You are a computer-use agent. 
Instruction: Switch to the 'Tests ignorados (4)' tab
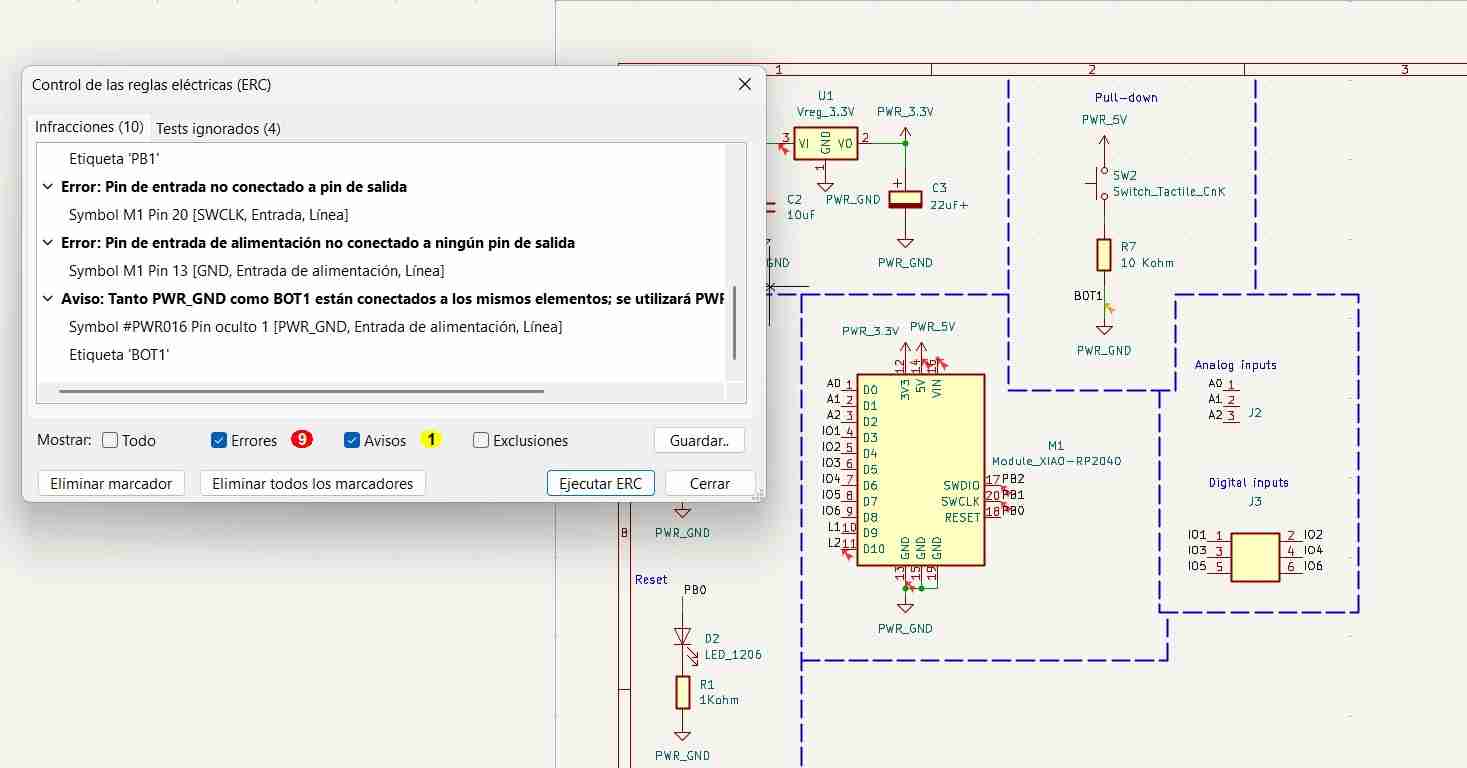(216, 128)
